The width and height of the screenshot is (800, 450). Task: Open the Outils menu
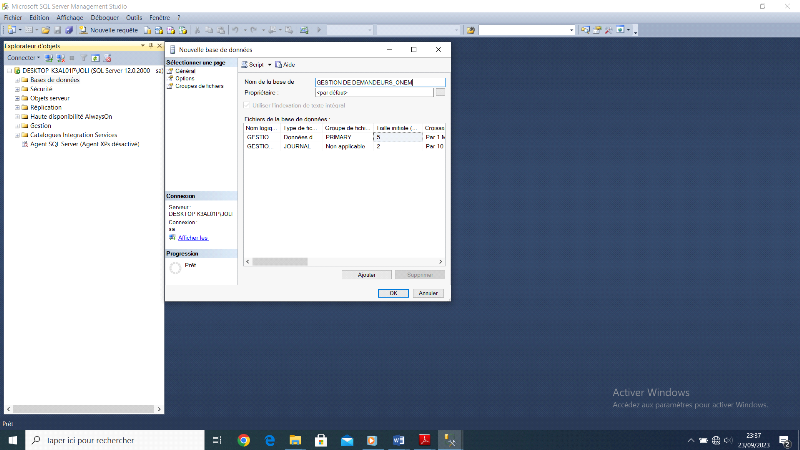[134, 17]
